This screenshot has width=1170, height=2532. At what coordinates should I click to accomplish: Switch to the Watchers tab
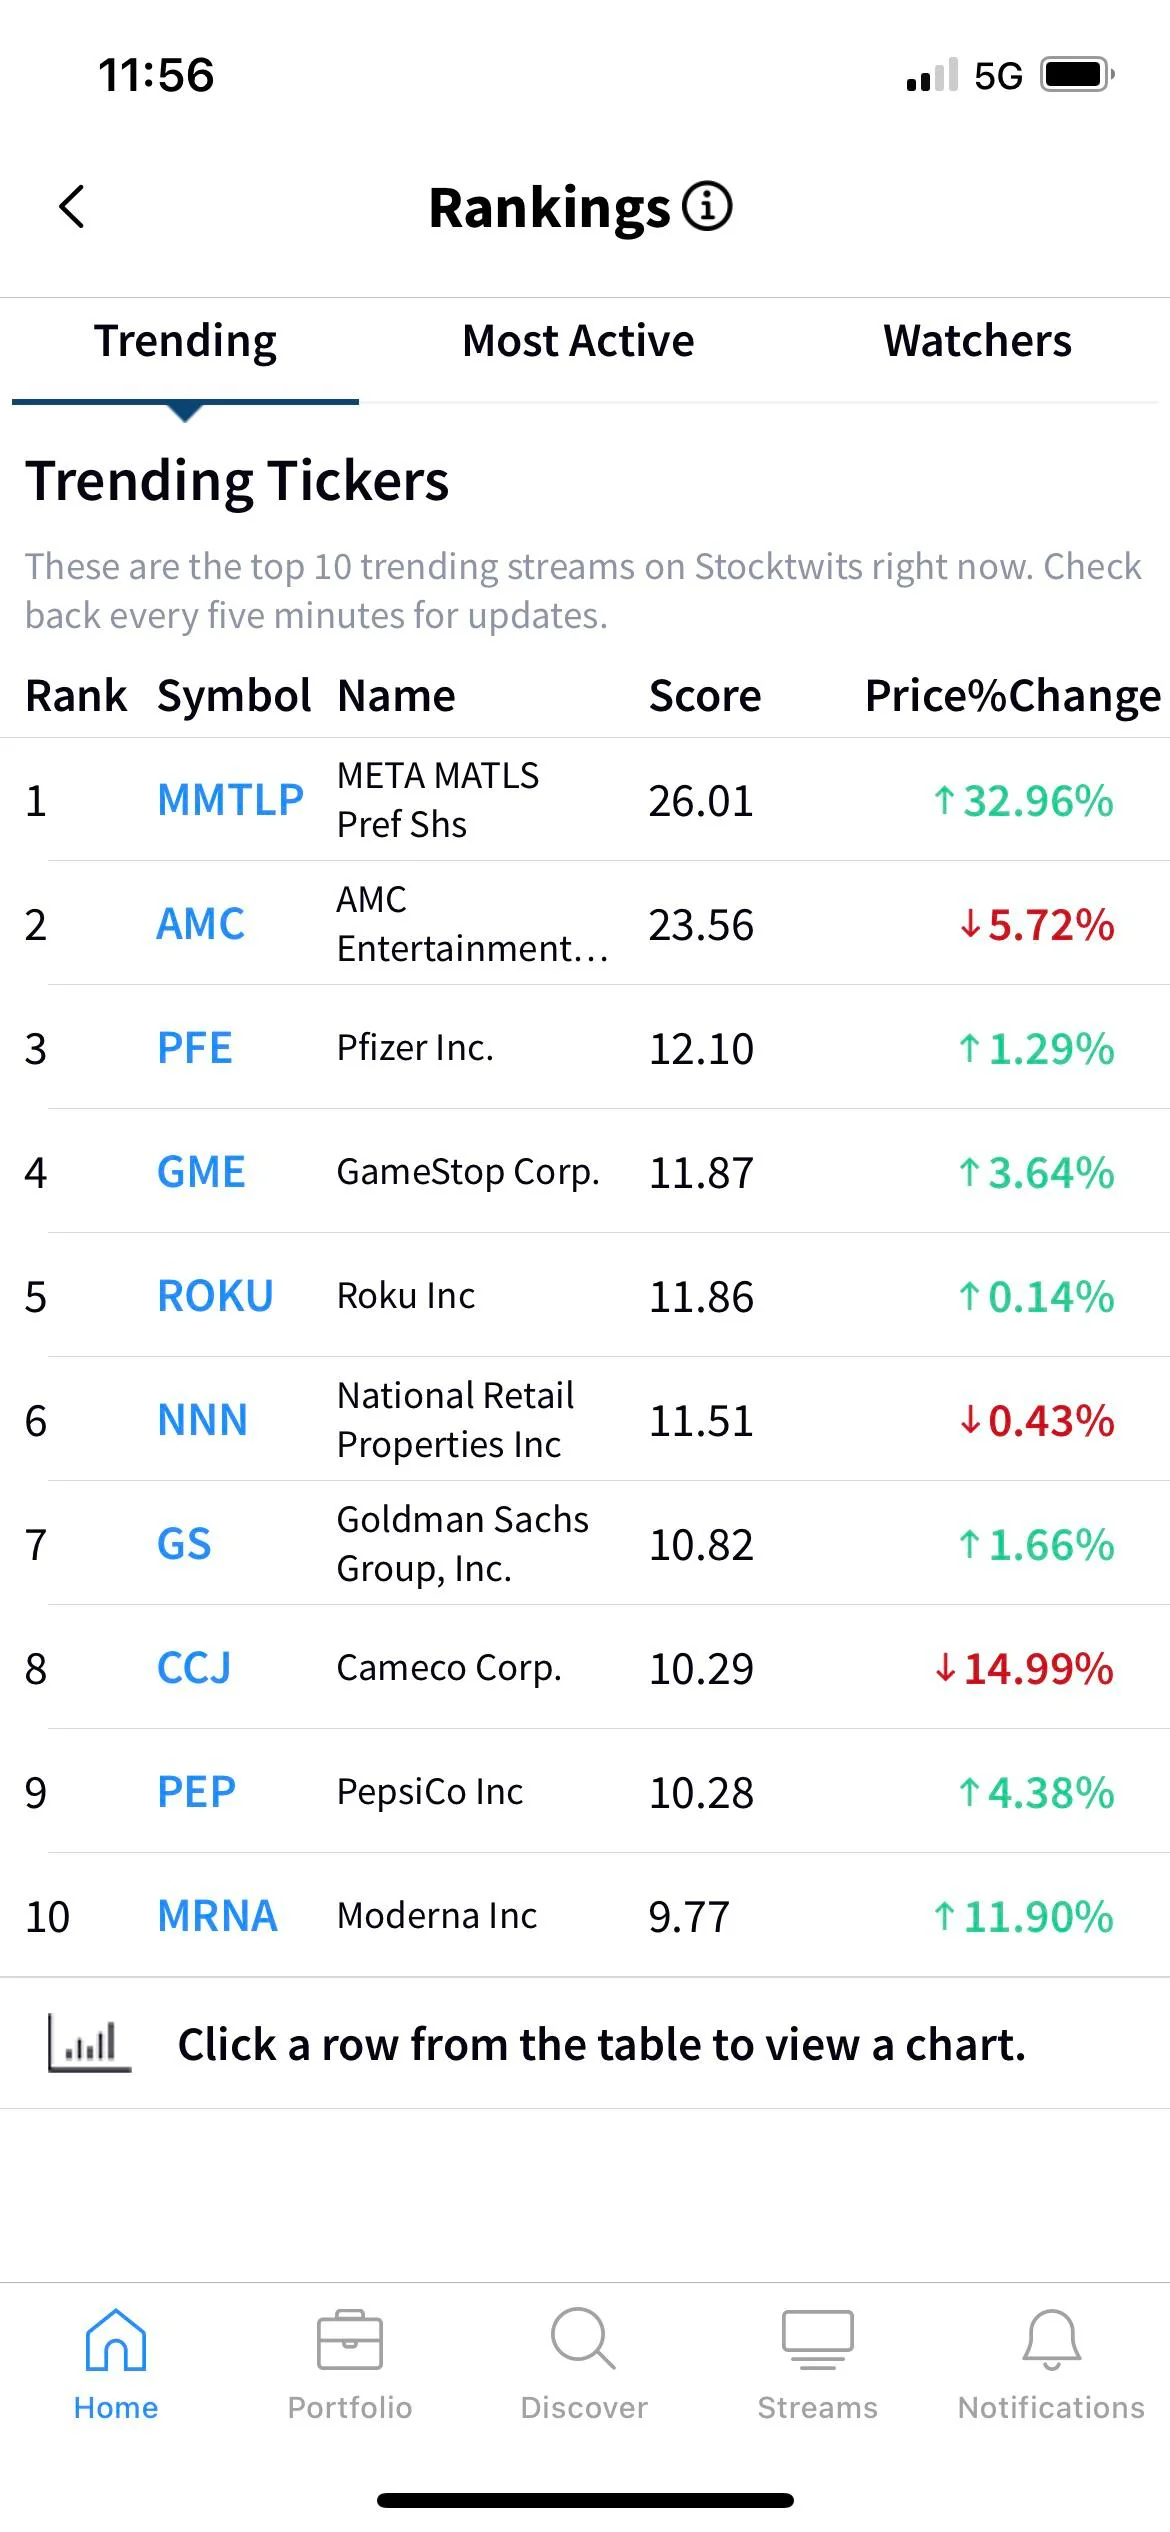click(977, 341)
